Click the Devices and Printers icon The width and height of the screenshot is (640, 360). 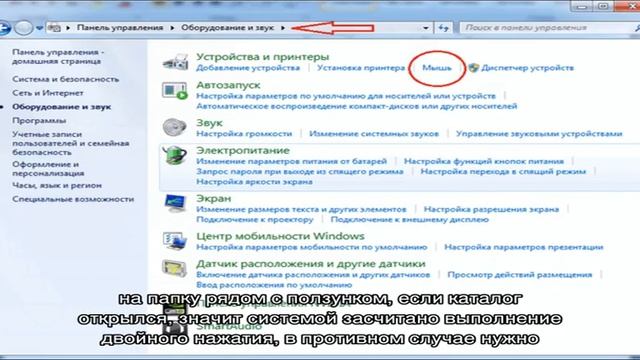click(x=175, y=62)
